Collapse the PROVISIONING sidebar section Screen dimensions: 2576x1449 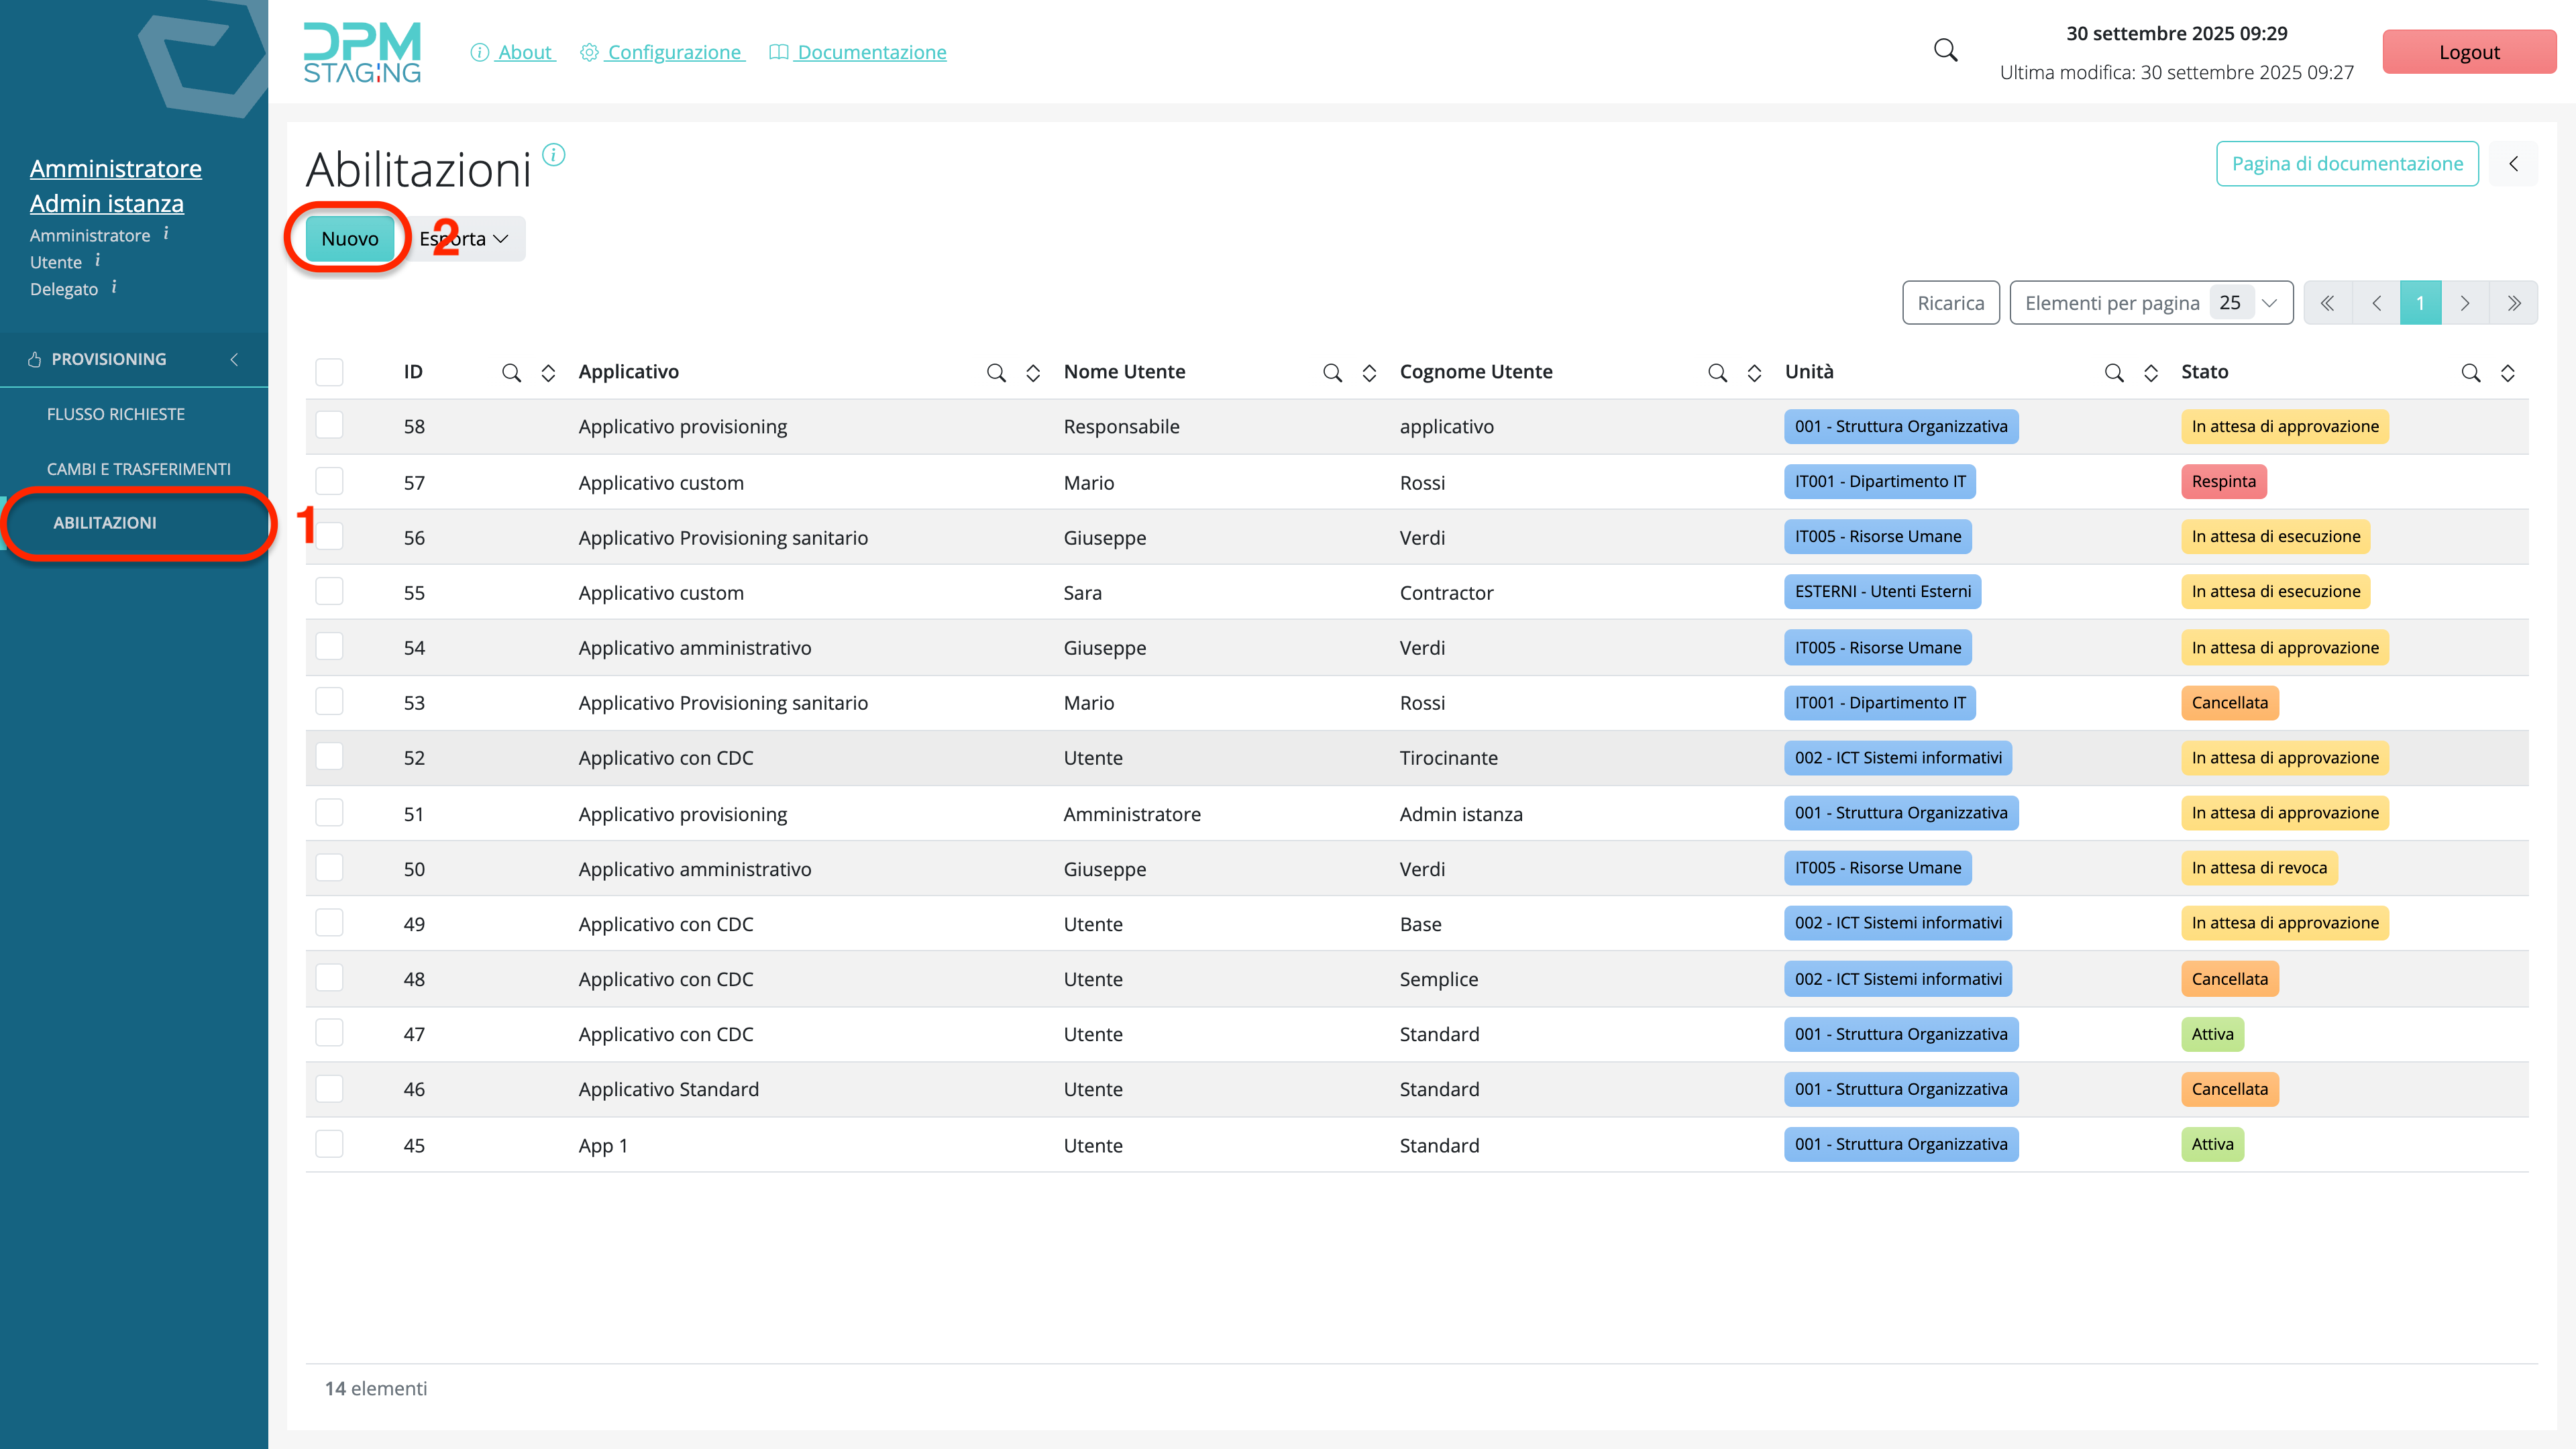click(234, 359)
